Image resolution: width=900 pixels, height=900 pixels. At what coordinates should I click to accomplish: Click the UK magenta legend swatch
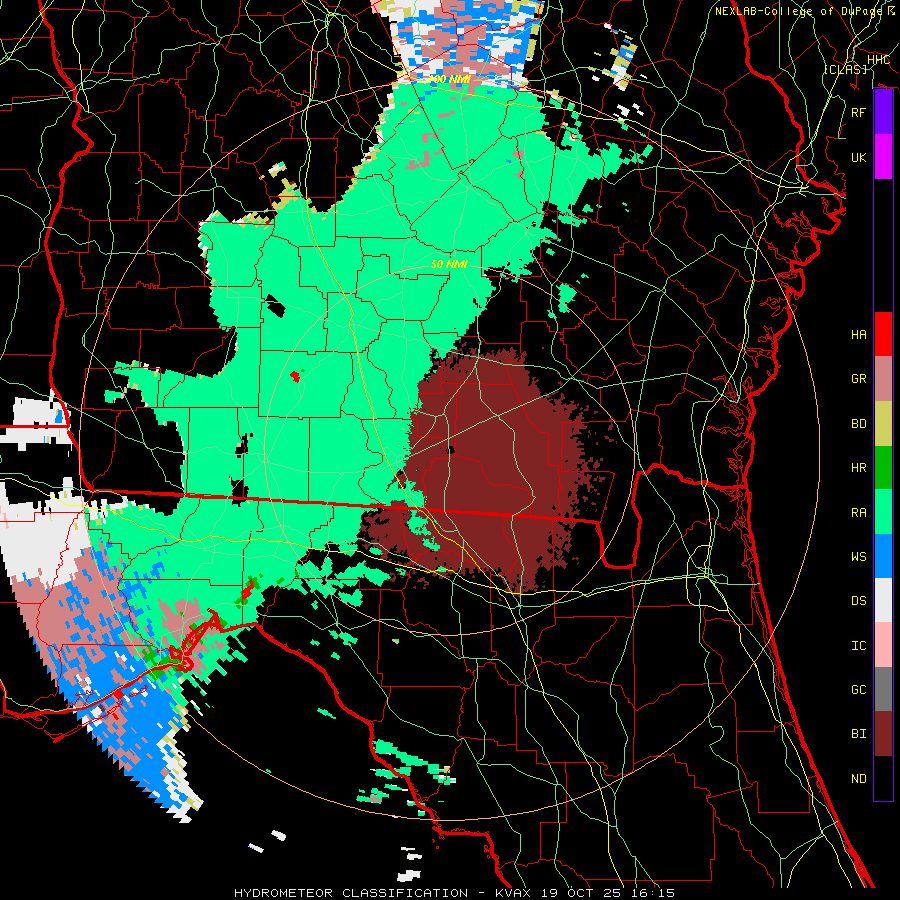coord(883,157)
